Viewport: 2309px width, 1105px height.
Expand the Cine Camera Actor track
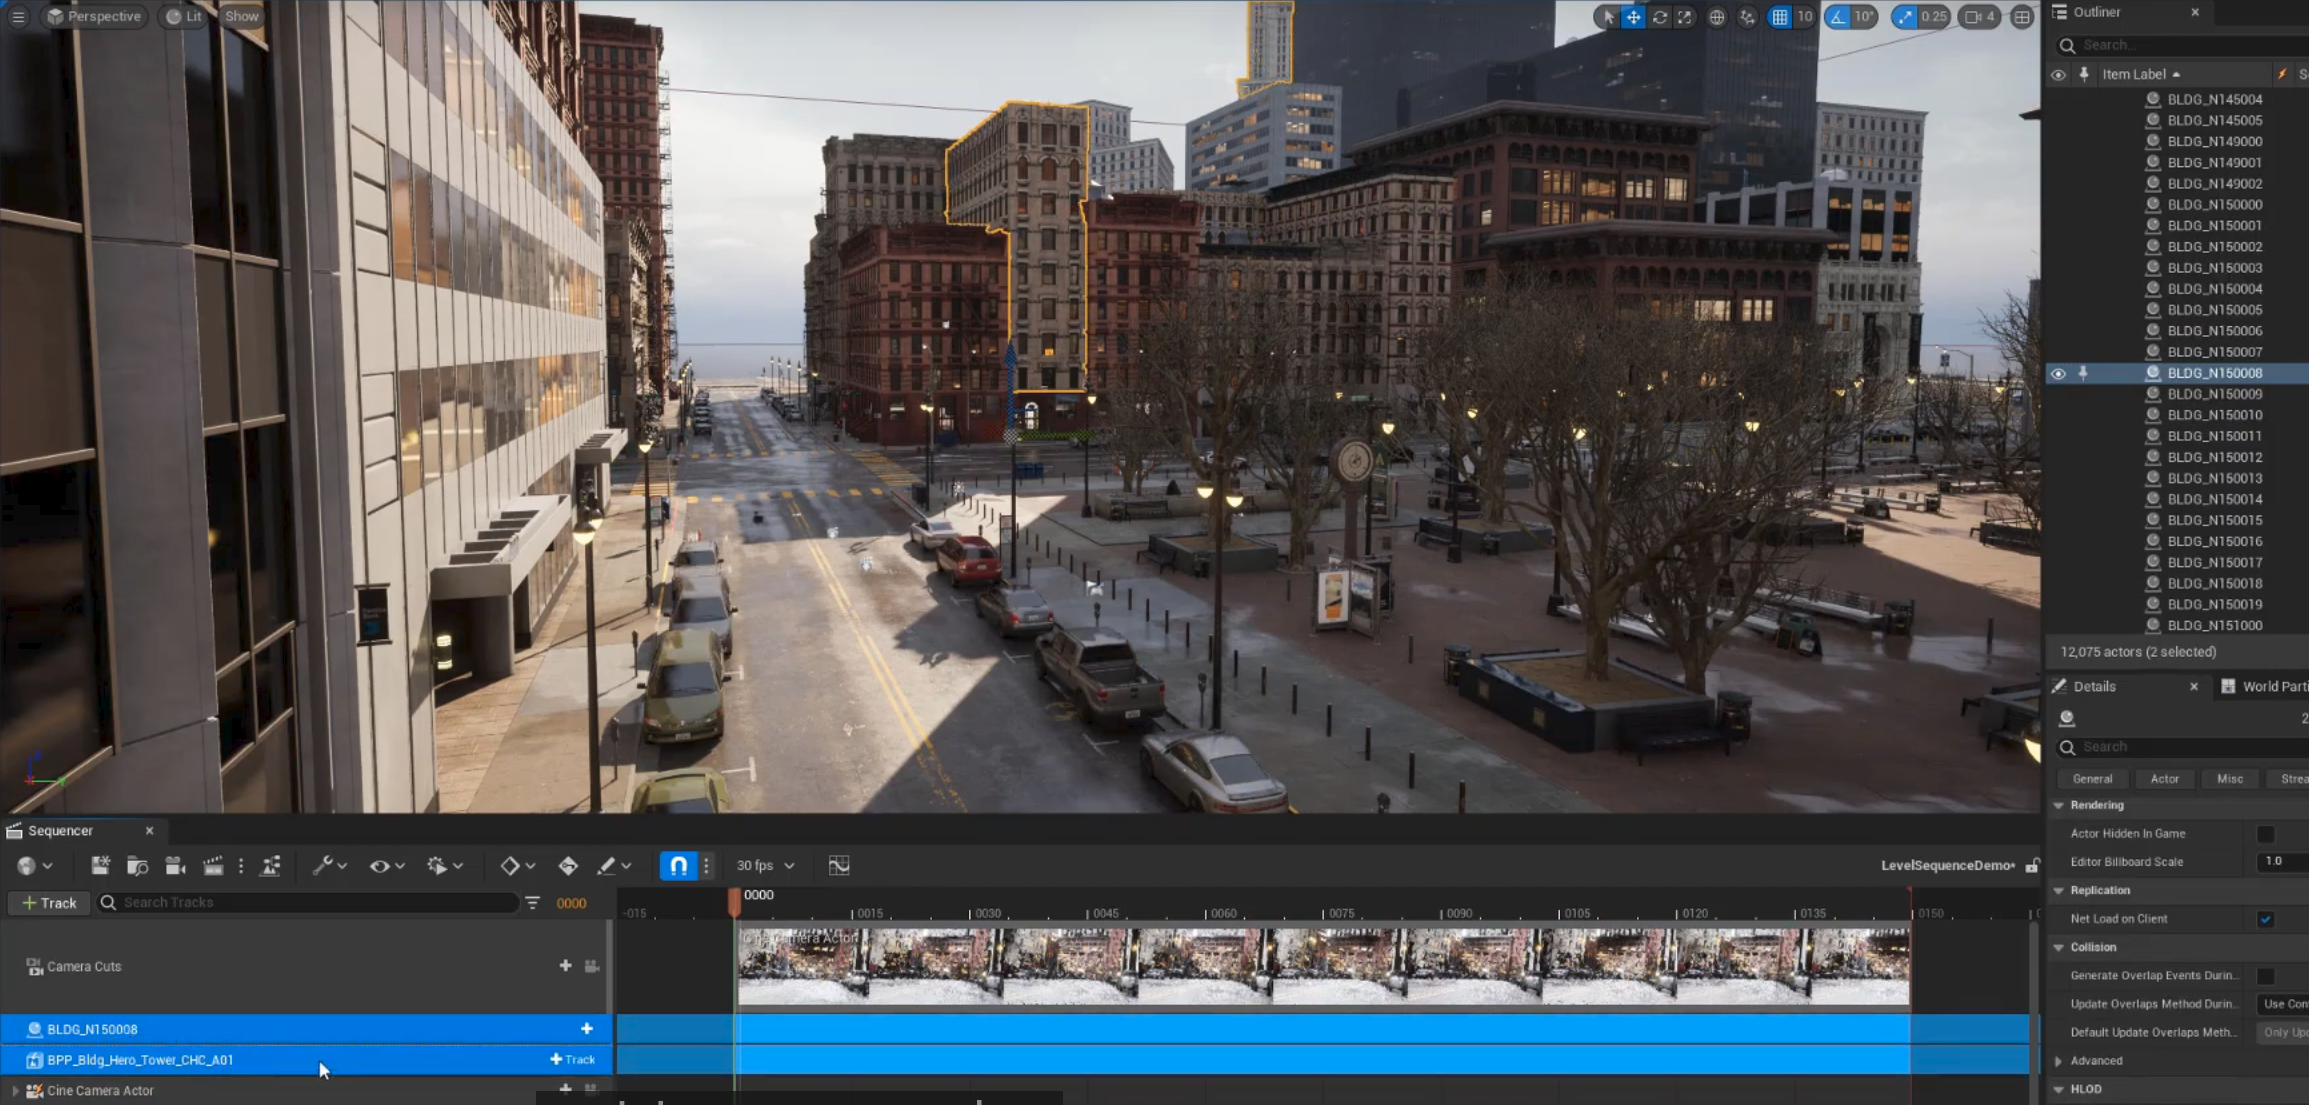pos(14,1090)
